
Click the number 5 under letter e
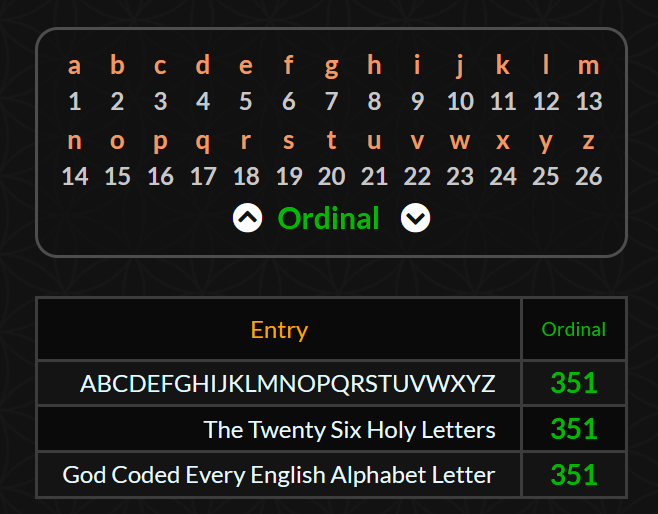tap(246, 101)
